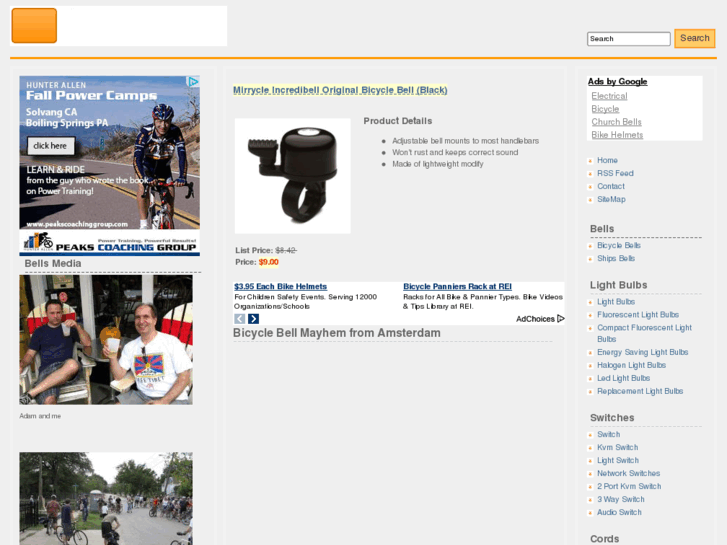Image resolution: width=727 pixels, height=545 pixels.
Task: Click the 'Adam and me' caption
Action: (x=40, y=416)
